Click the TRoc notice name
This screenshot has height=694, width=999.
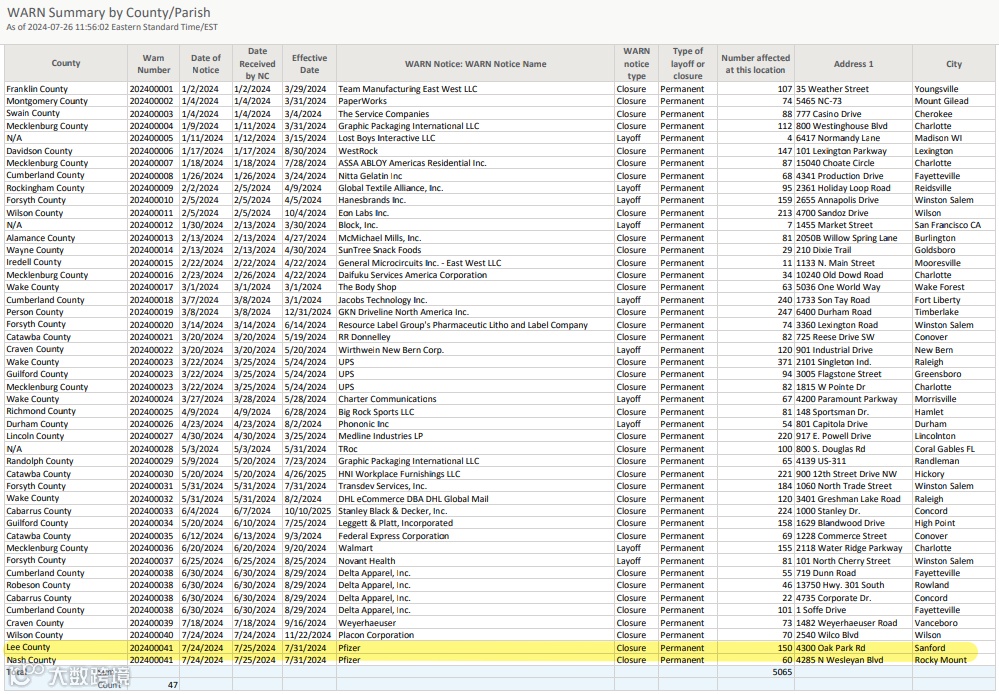pos(347,449)
